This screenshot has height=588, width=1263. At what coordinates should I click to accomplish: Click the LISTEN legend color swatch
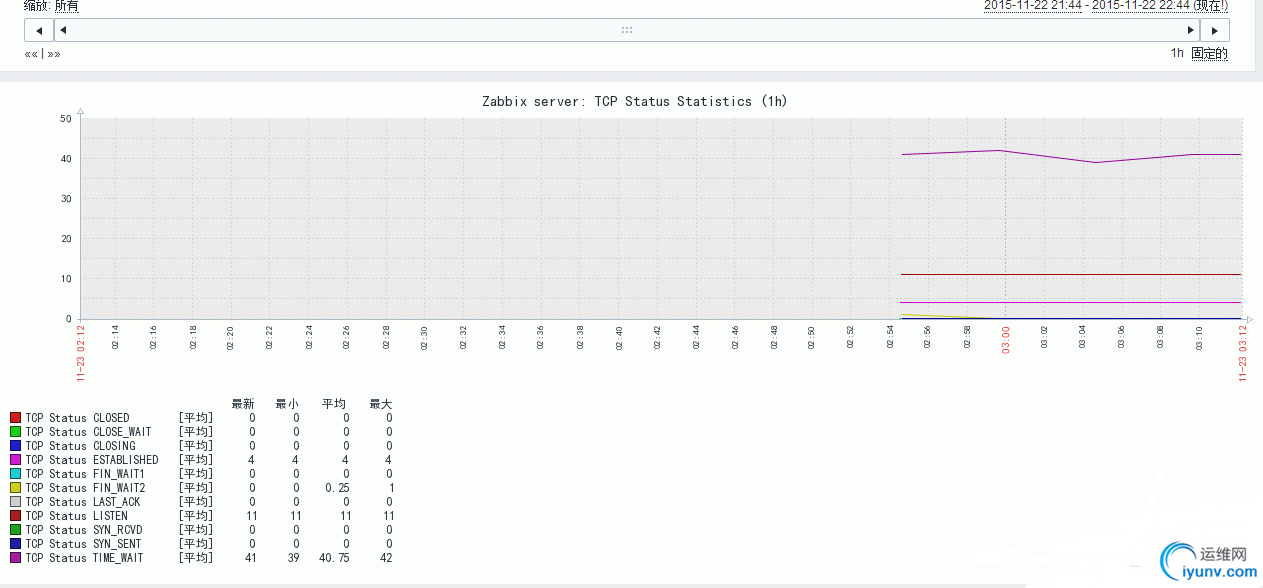click(x=16, y=516)
